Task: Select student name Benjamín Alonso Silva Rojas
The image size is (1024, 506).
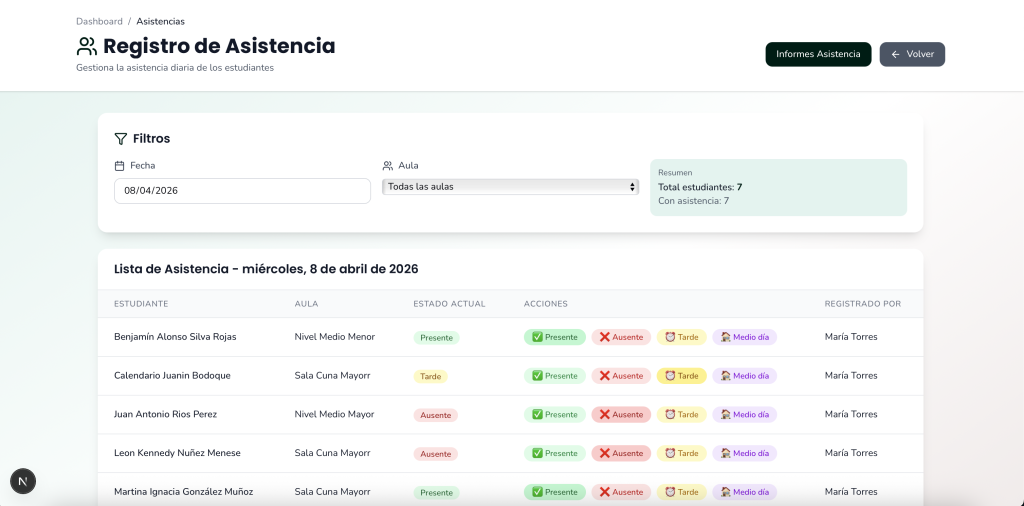Action: (175, 337)
